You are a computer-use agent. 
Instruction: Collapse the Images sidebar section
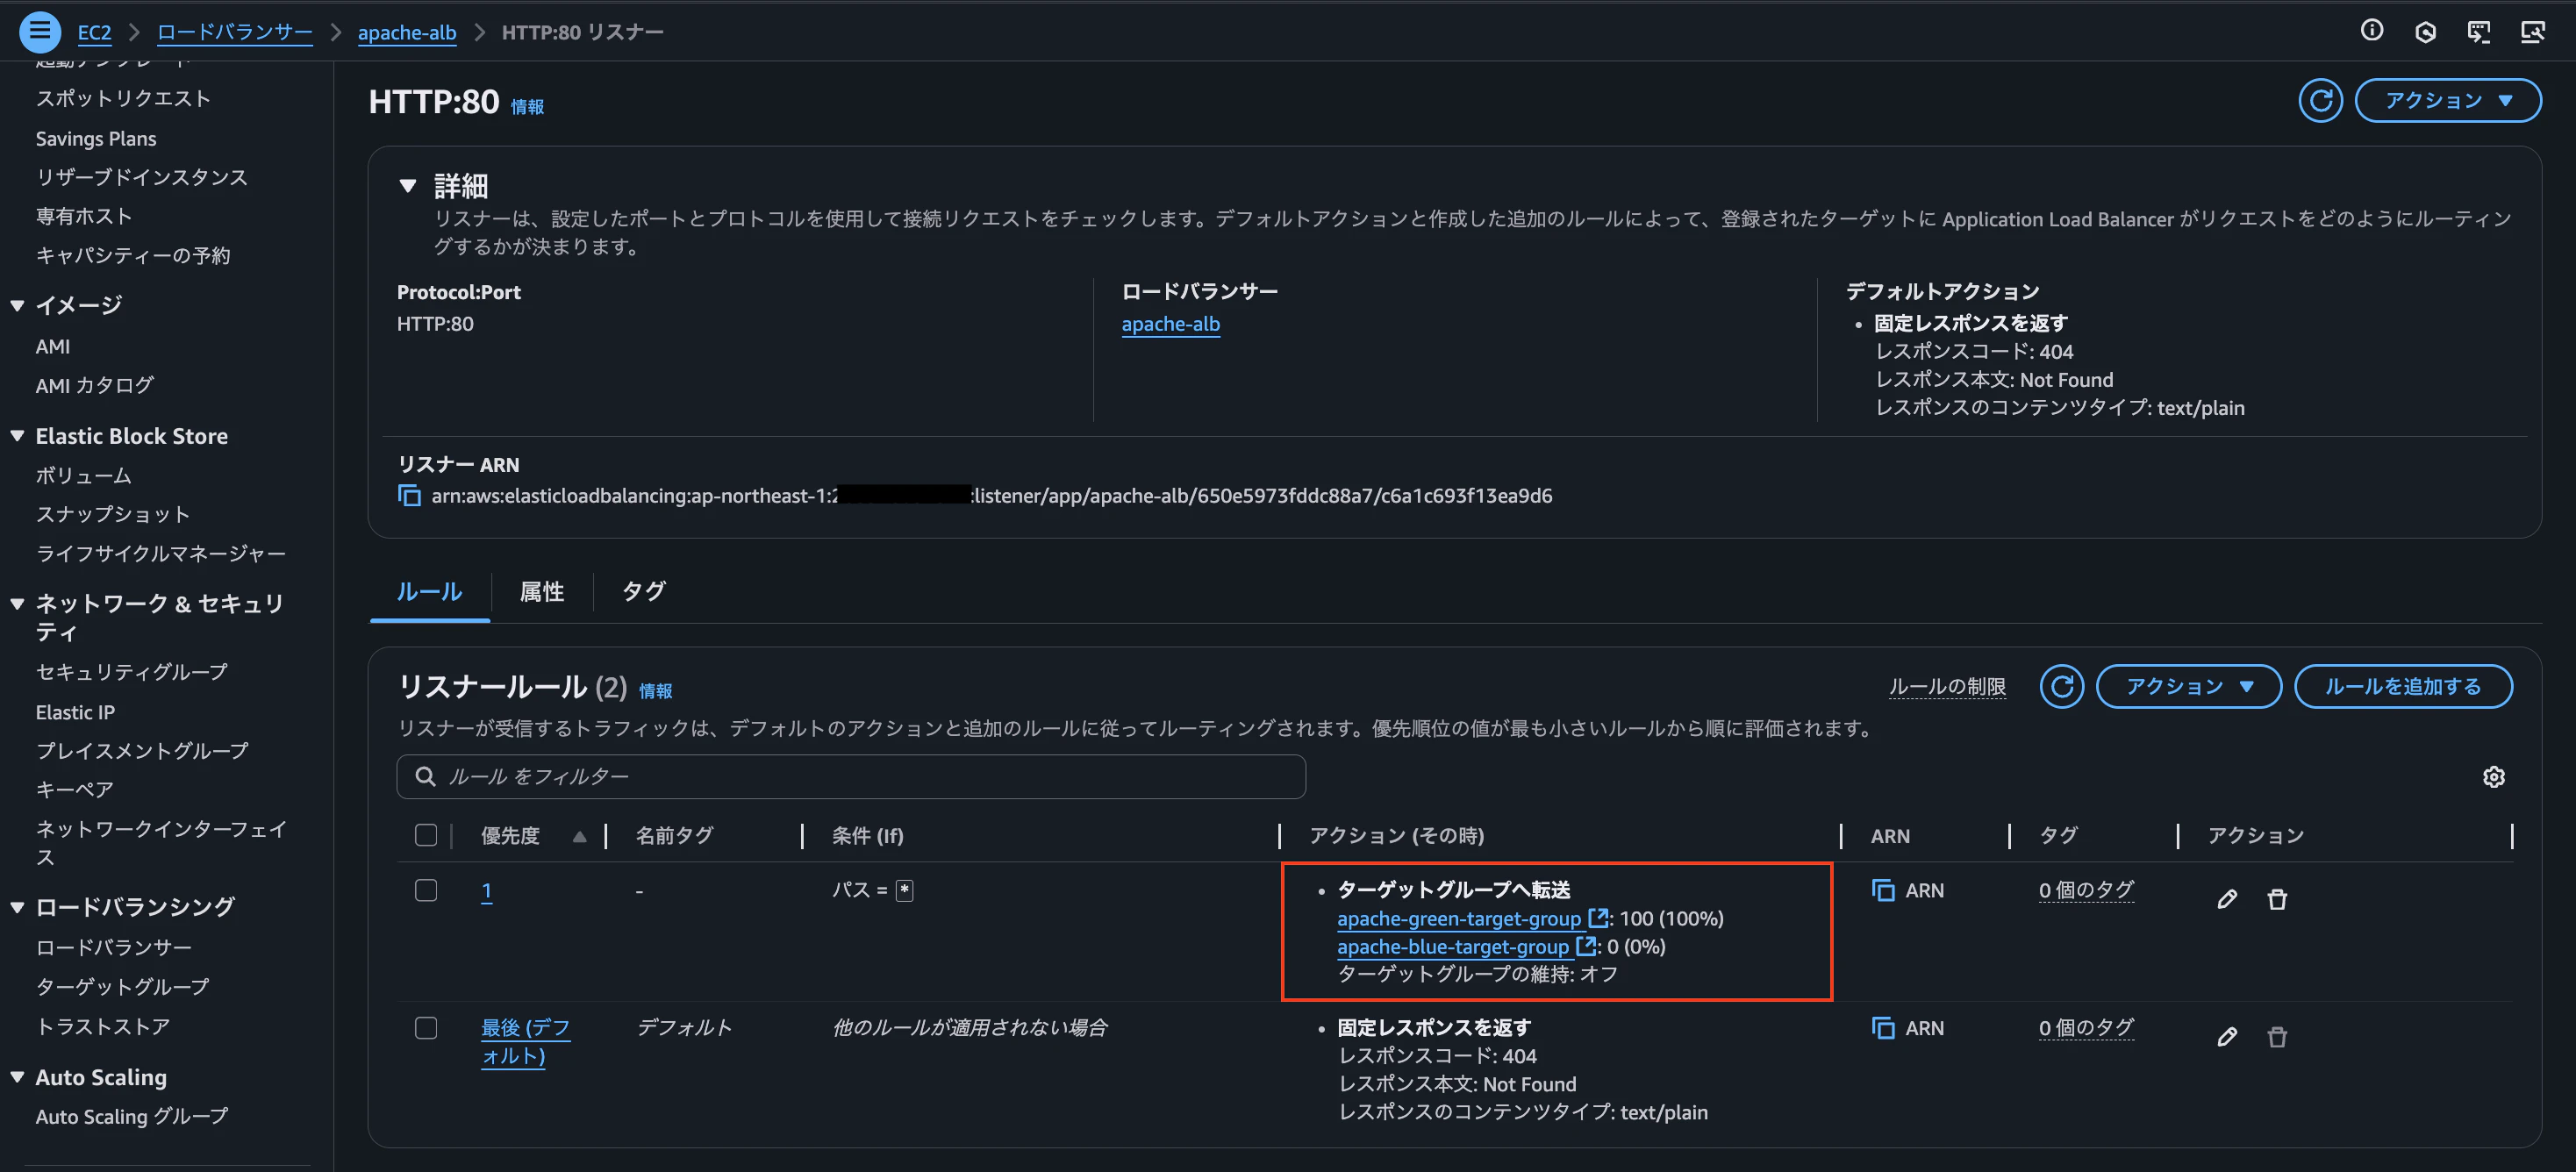[17, 305]
